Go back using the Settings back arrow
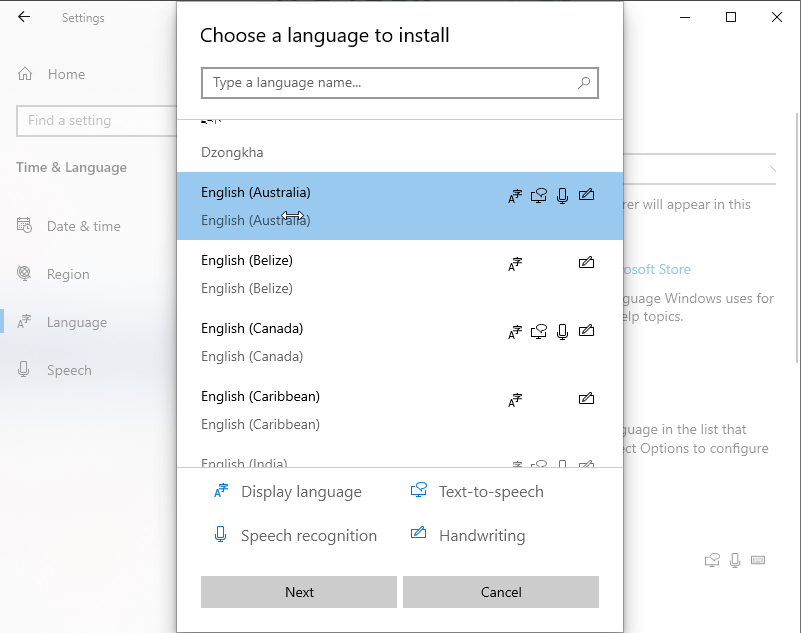Screen dimensions: 801x633 pos(24,17)
